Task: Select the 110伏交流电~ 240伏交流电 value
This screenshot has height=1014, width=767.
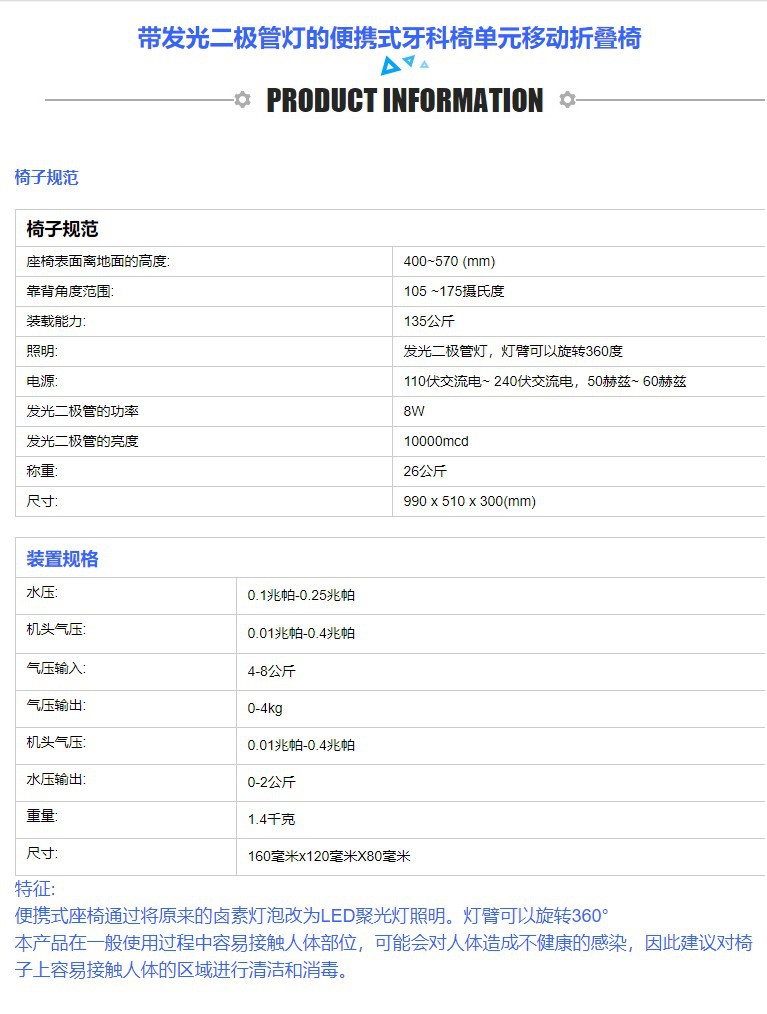Action: (x=545, y=381)
